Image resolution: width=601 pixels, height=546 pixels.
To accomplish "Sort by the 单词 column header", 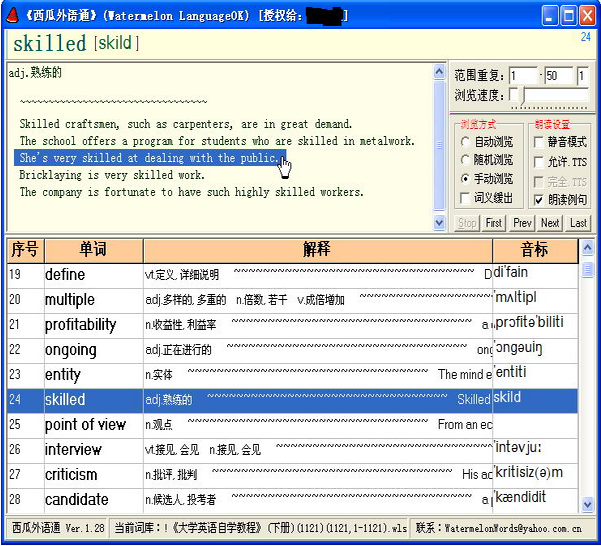I will coord(93,249).
